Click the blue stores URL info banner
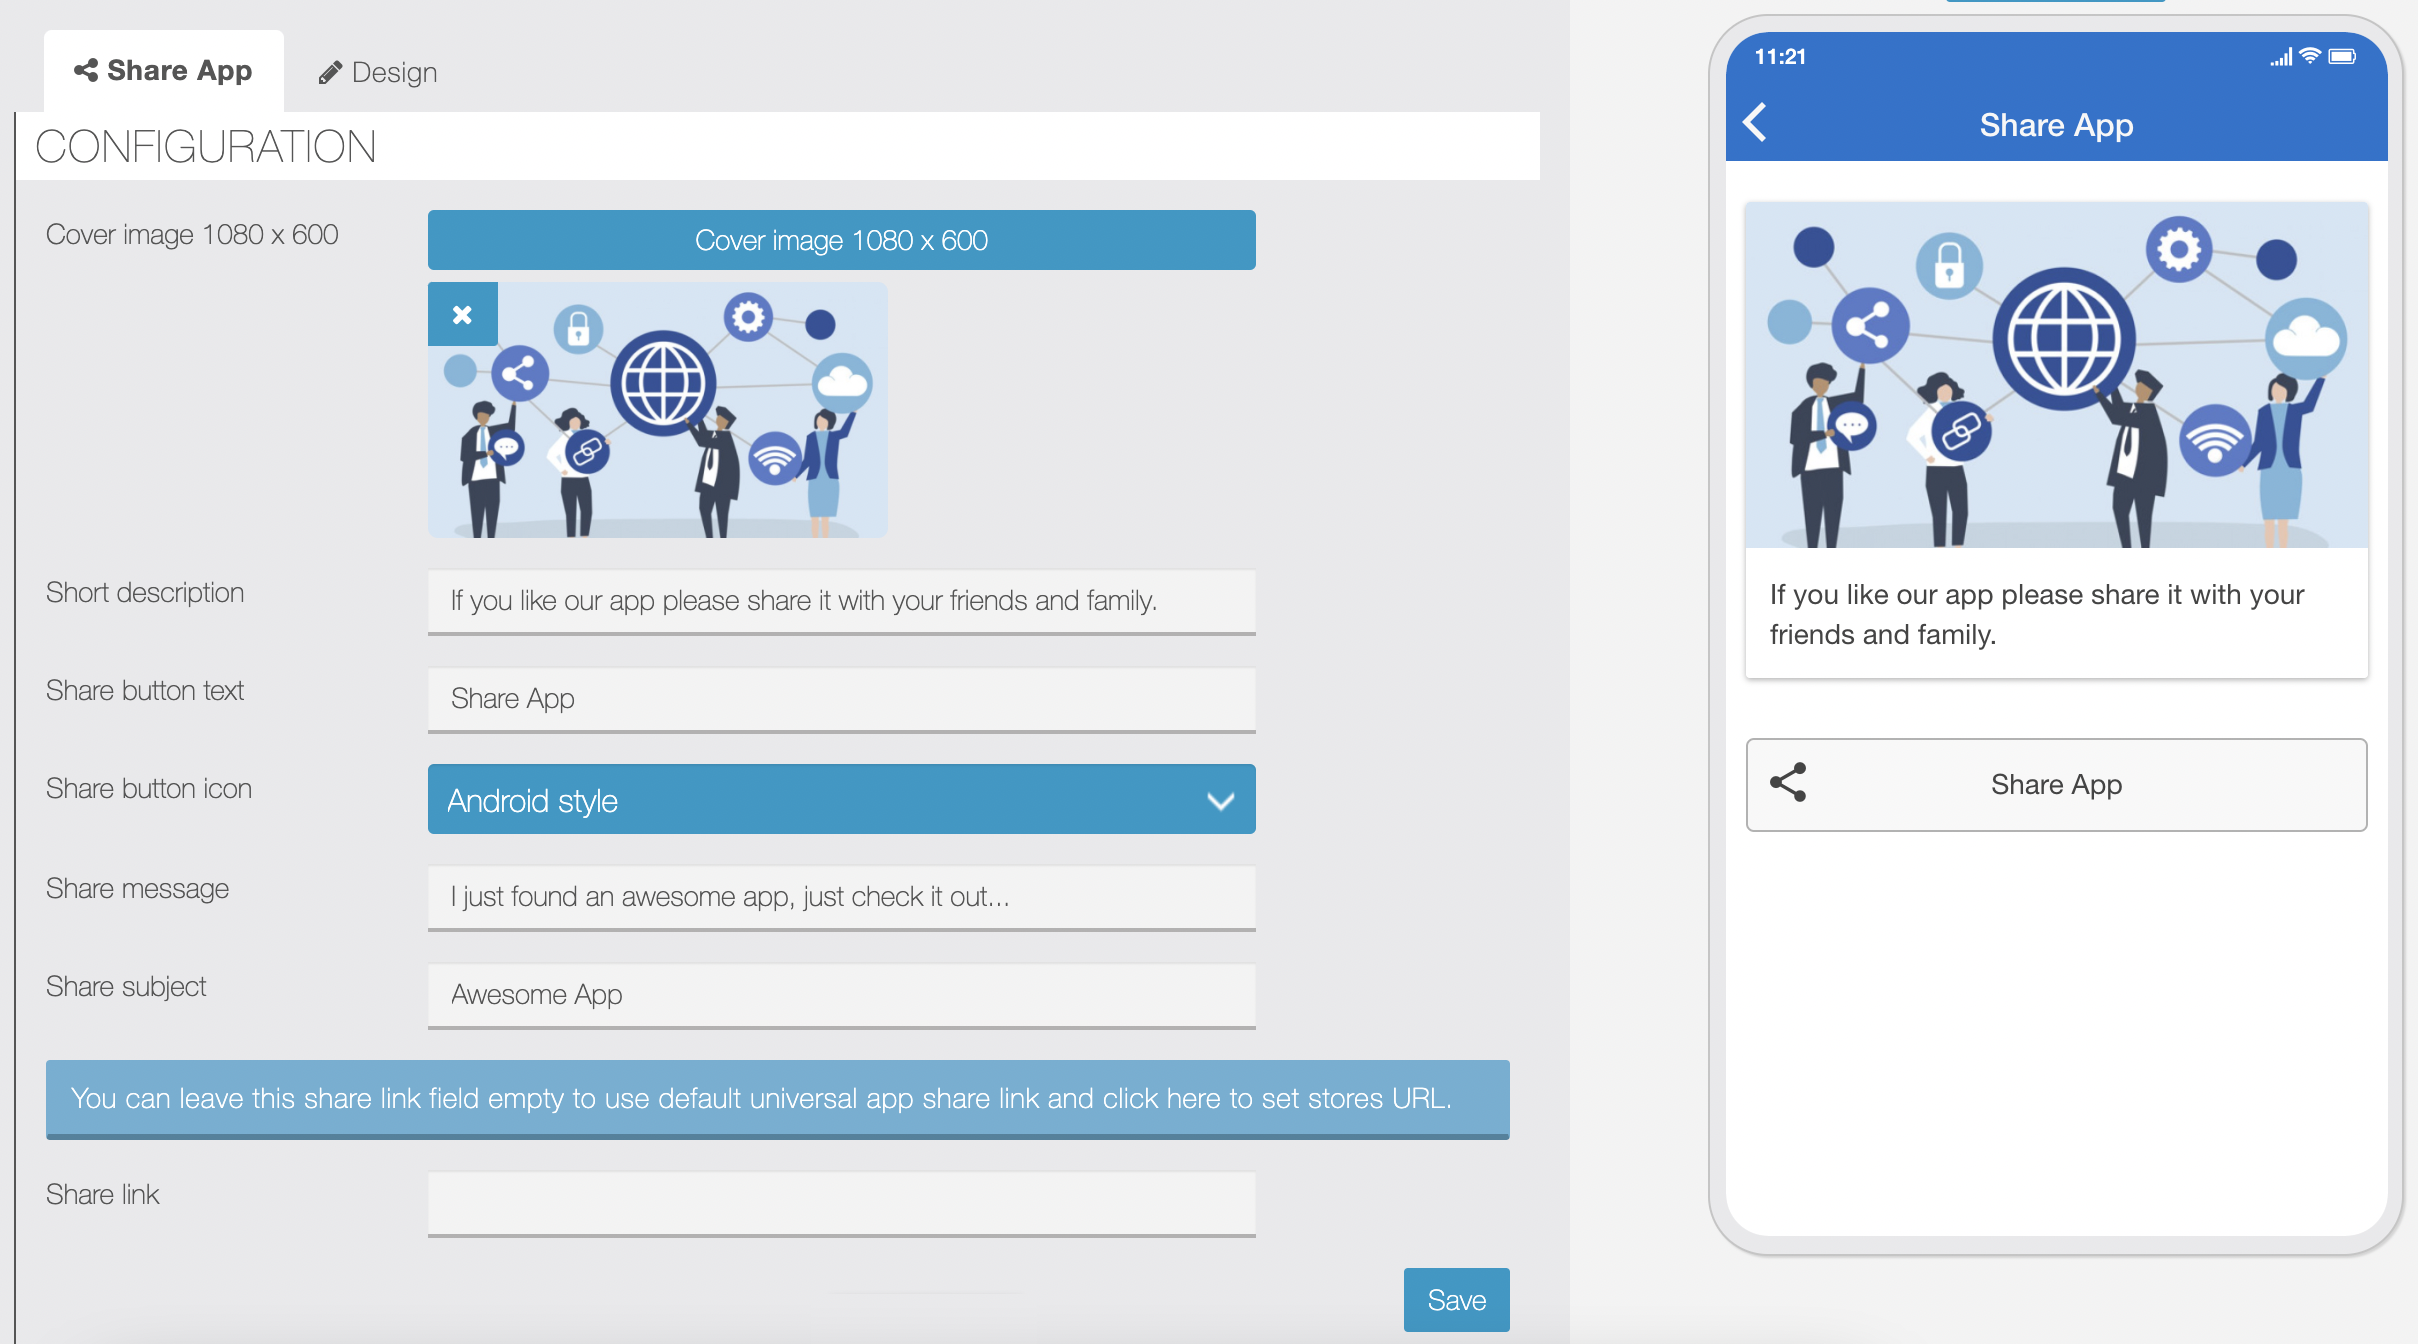 [x=777, y=1099]
